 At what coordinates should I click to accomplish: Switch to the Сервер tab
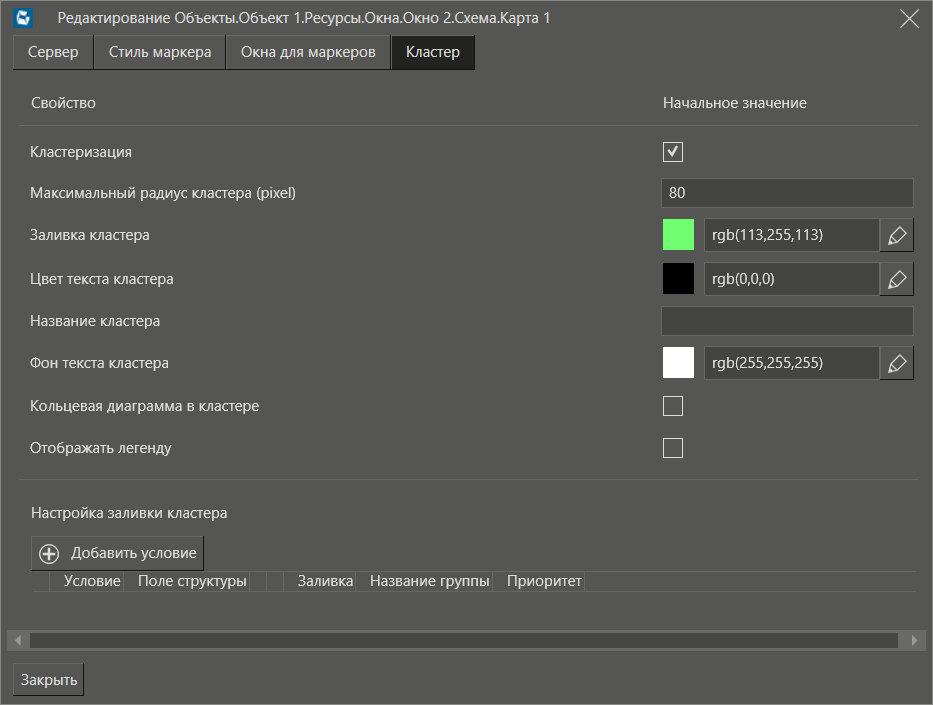[x=53, y=53]
